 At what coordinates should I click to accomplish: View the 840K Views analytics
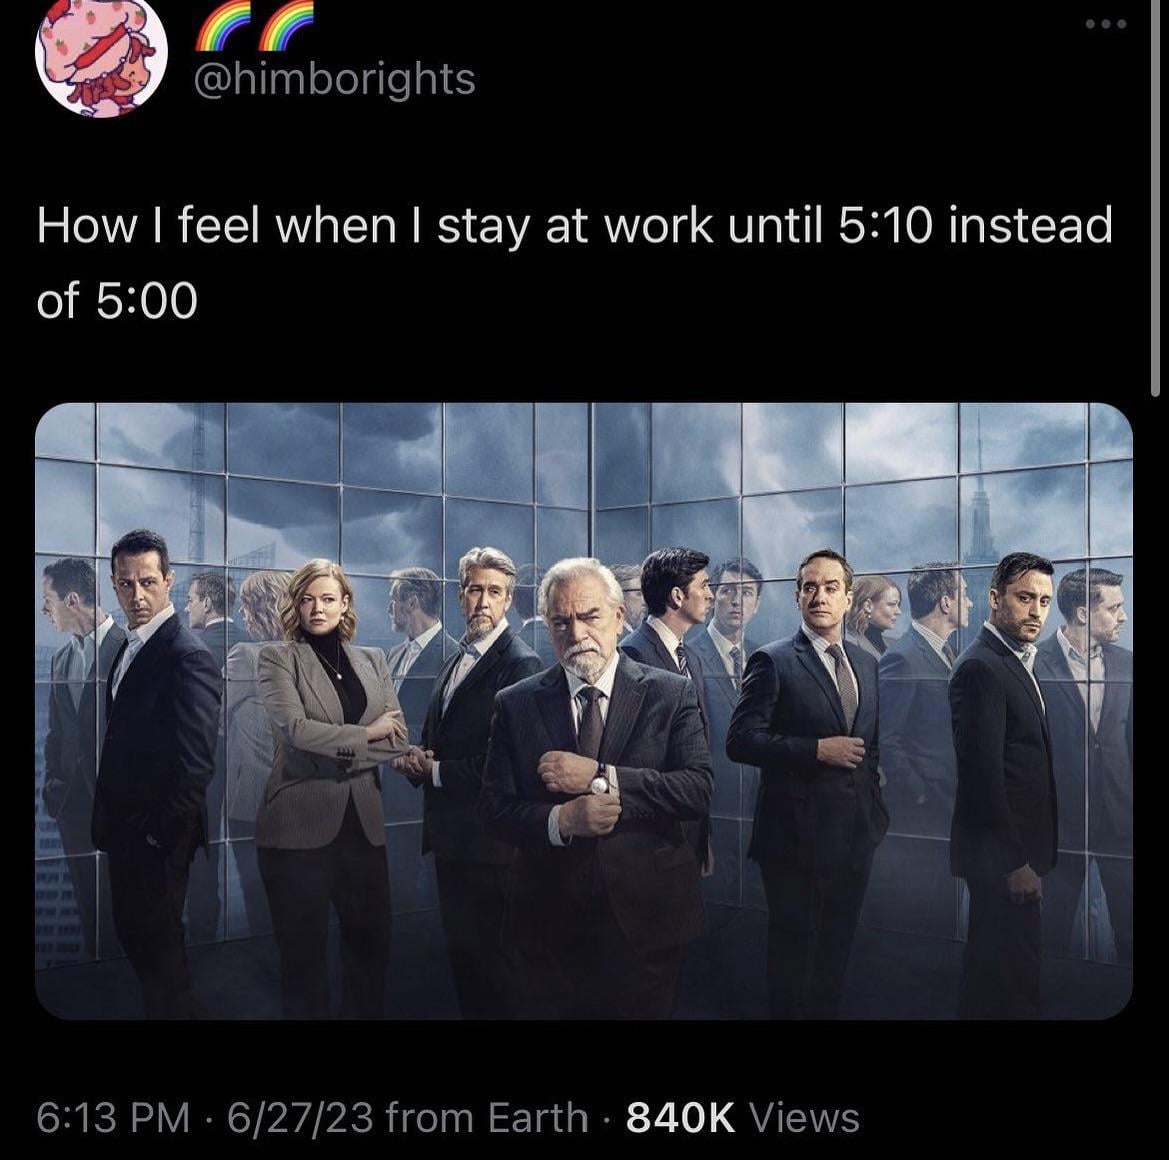pyautogui.click(x=742, y=1117)
